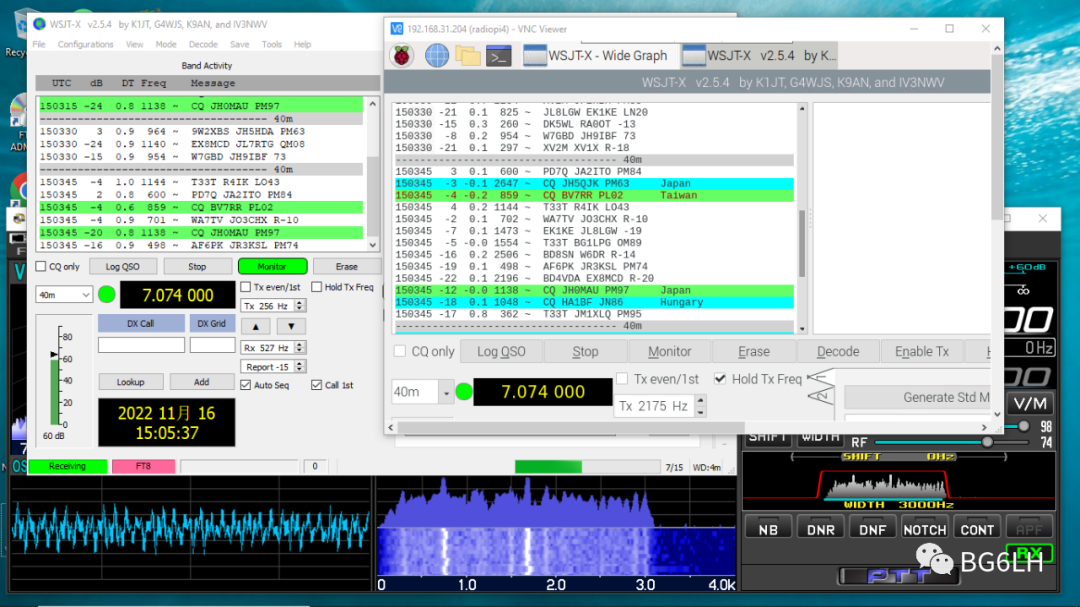Toggle the NOTCH button on radio panel
The width and height of the screenshot is (1080, 607).
[x=924, y=528]
